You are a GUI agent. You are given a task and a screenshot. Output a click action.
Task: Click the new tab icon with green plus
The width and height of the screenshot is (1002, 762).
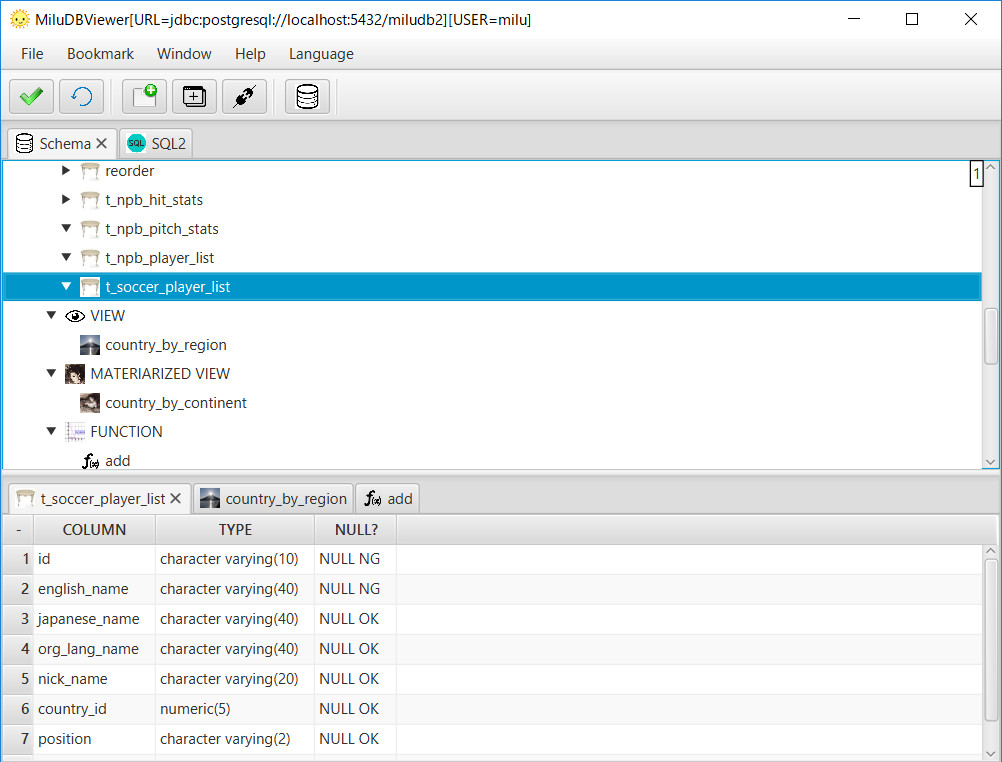click(144, 97)
